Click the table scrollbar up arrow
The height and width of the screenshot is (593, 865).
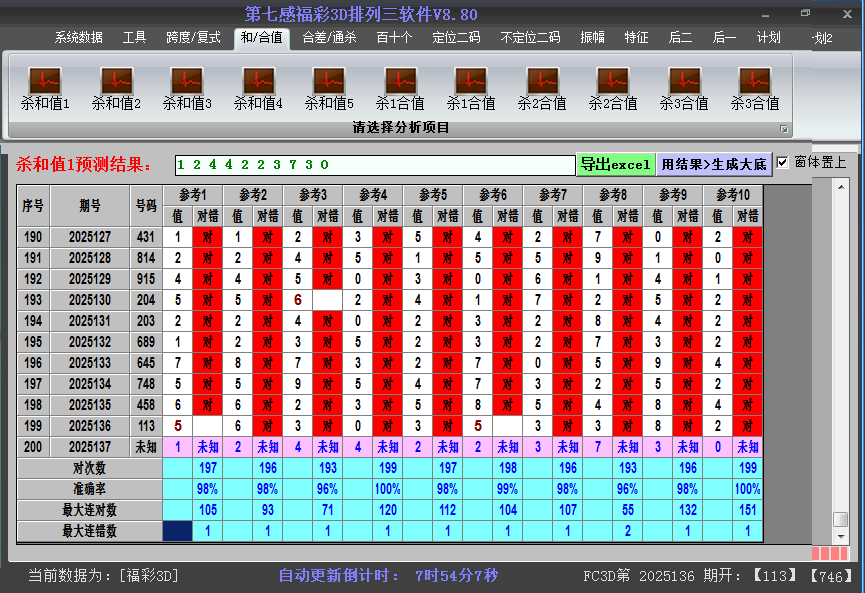pyautogui.click(x=841, y=188)
